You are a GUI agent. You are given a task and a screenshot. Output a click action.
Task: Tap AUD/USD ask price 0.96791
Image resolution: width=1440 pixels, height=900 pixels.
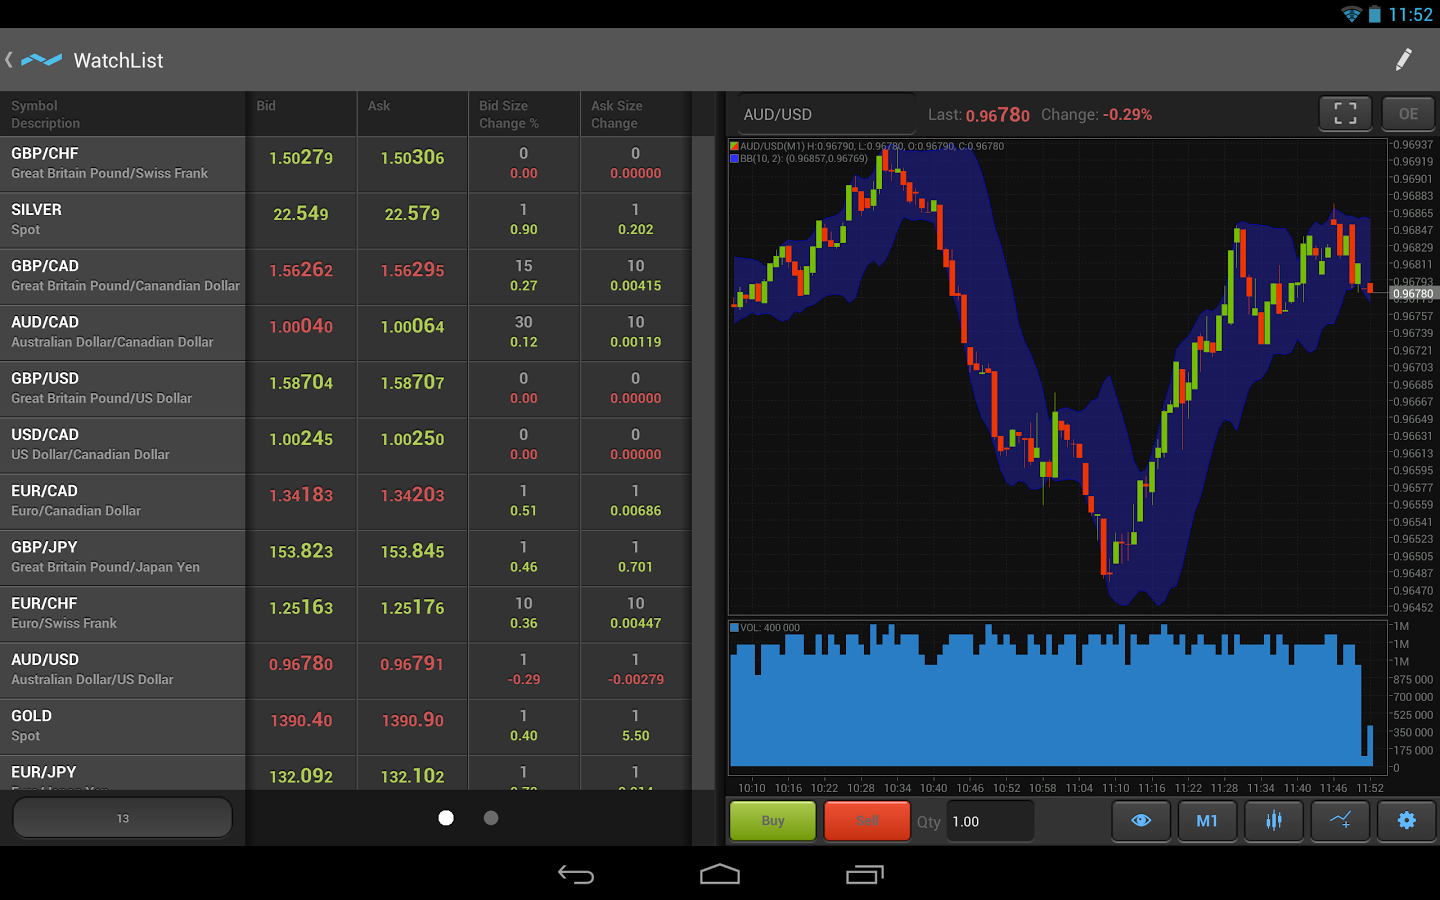(x=412, y=663)
